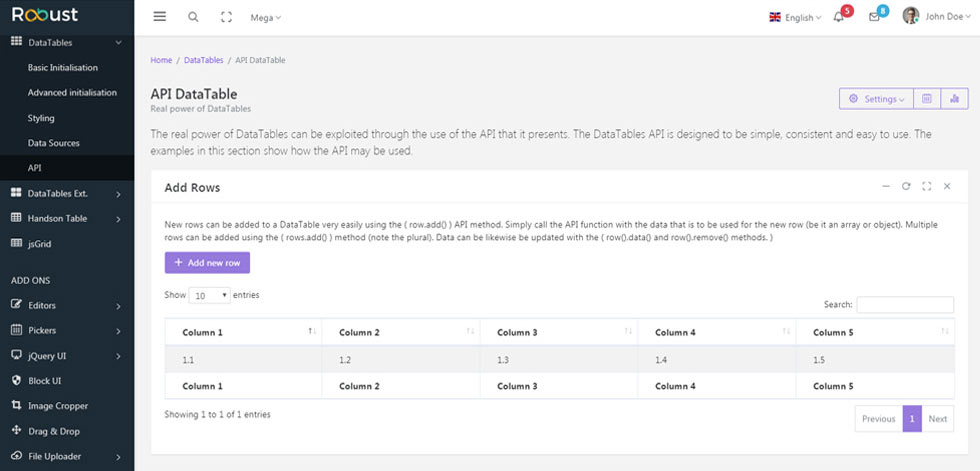Collapse the Add Rows card with minus icon
The width and height of the screenshot is (980, 471).
coord(886,186)
